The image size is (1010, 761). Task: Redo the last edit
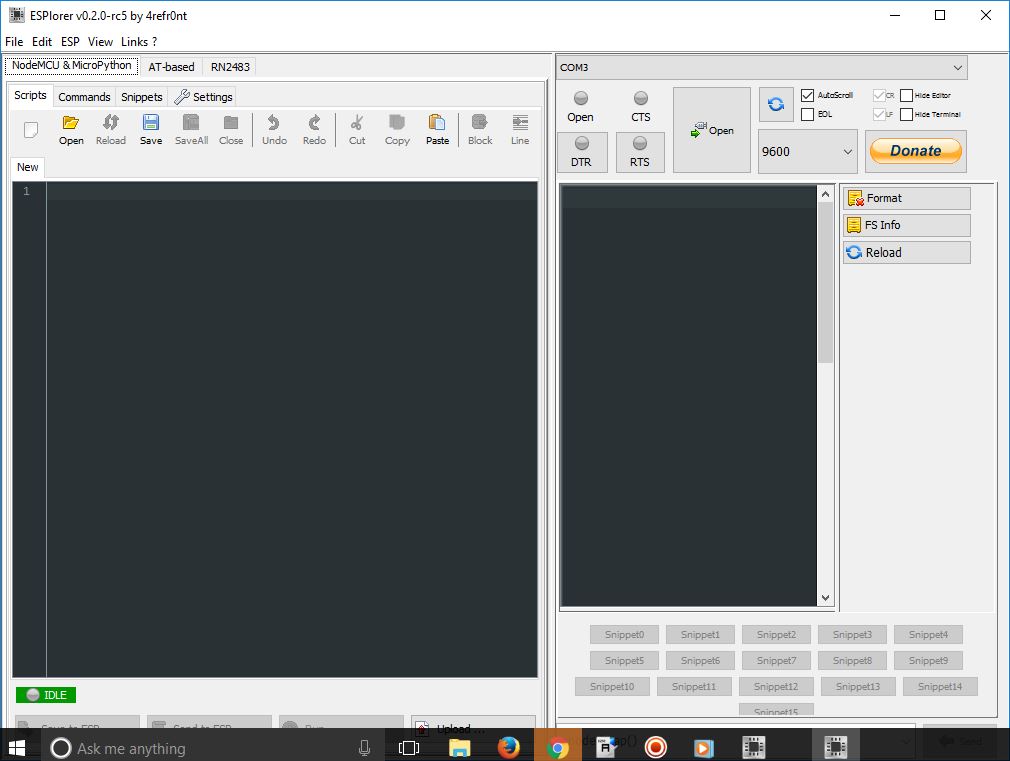click(x=314, y=130)
